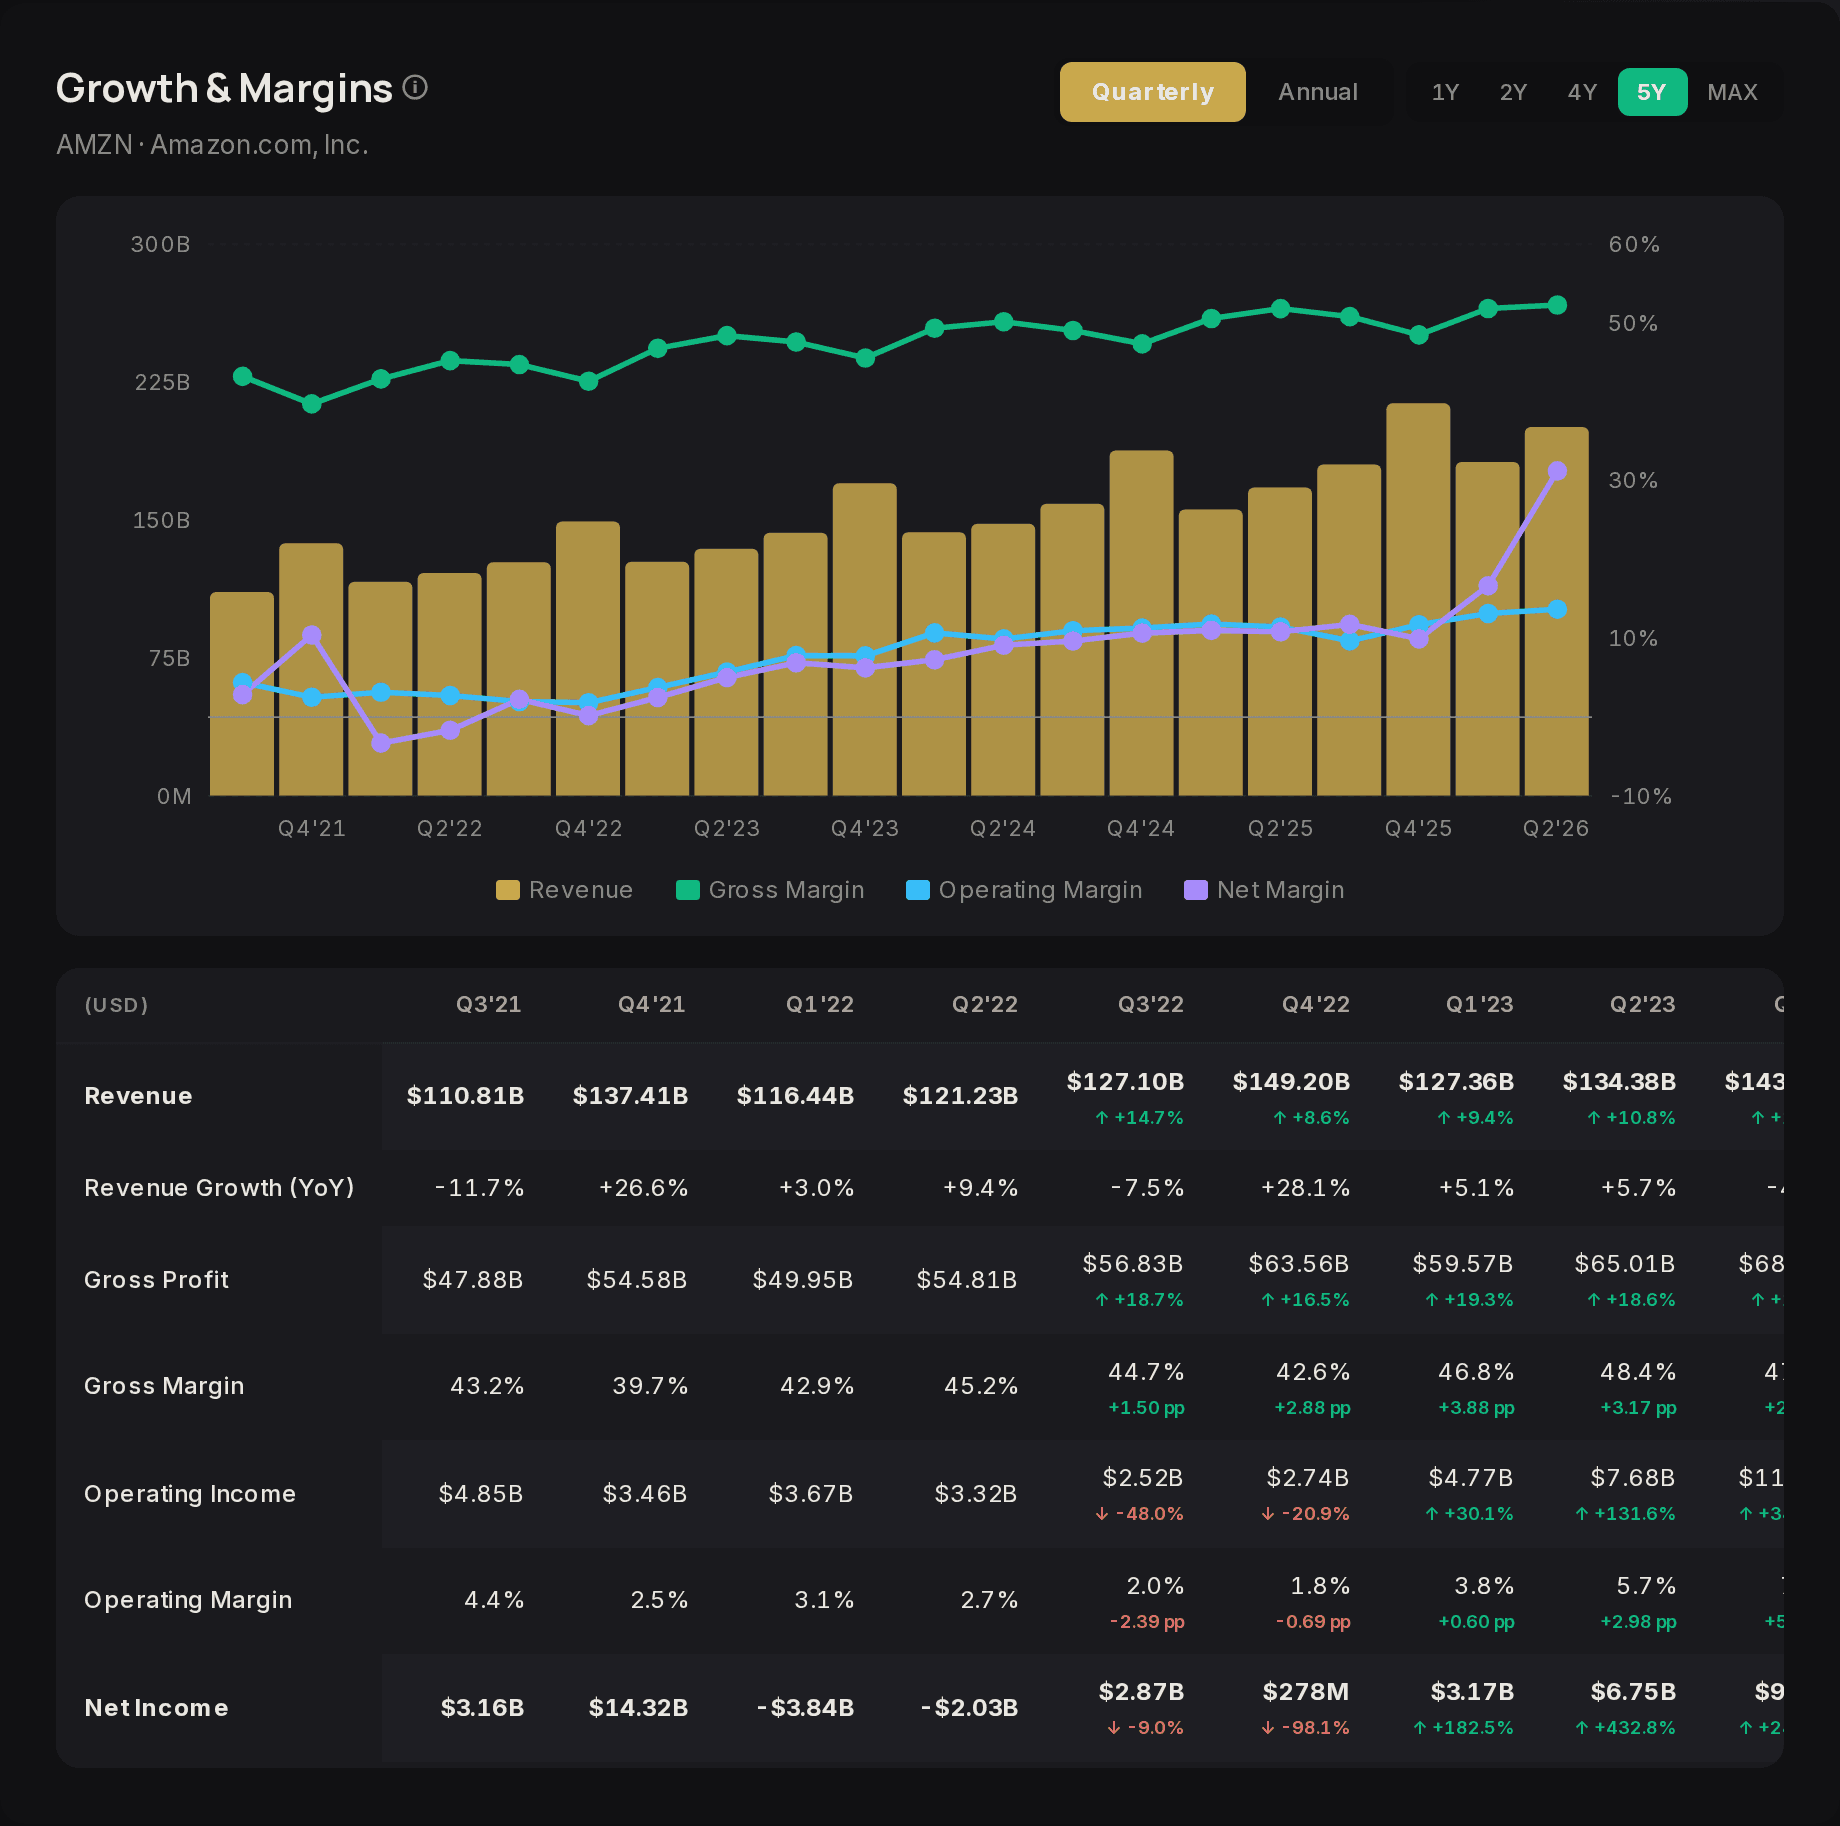
Task: Click the +432.8% net income change
Action: (1625, 1728)
